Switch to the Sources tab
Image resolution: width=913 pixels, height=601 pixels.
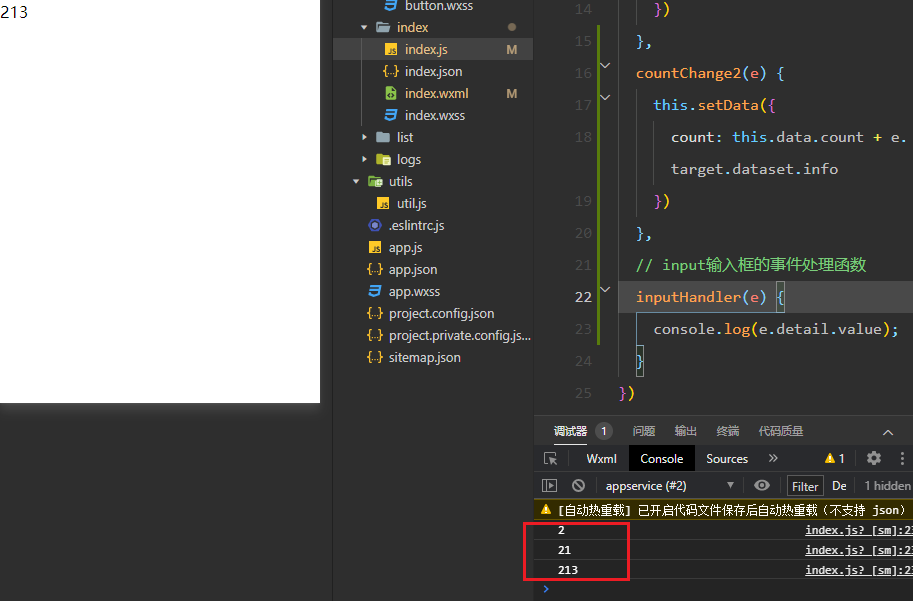tap(726, 458)
